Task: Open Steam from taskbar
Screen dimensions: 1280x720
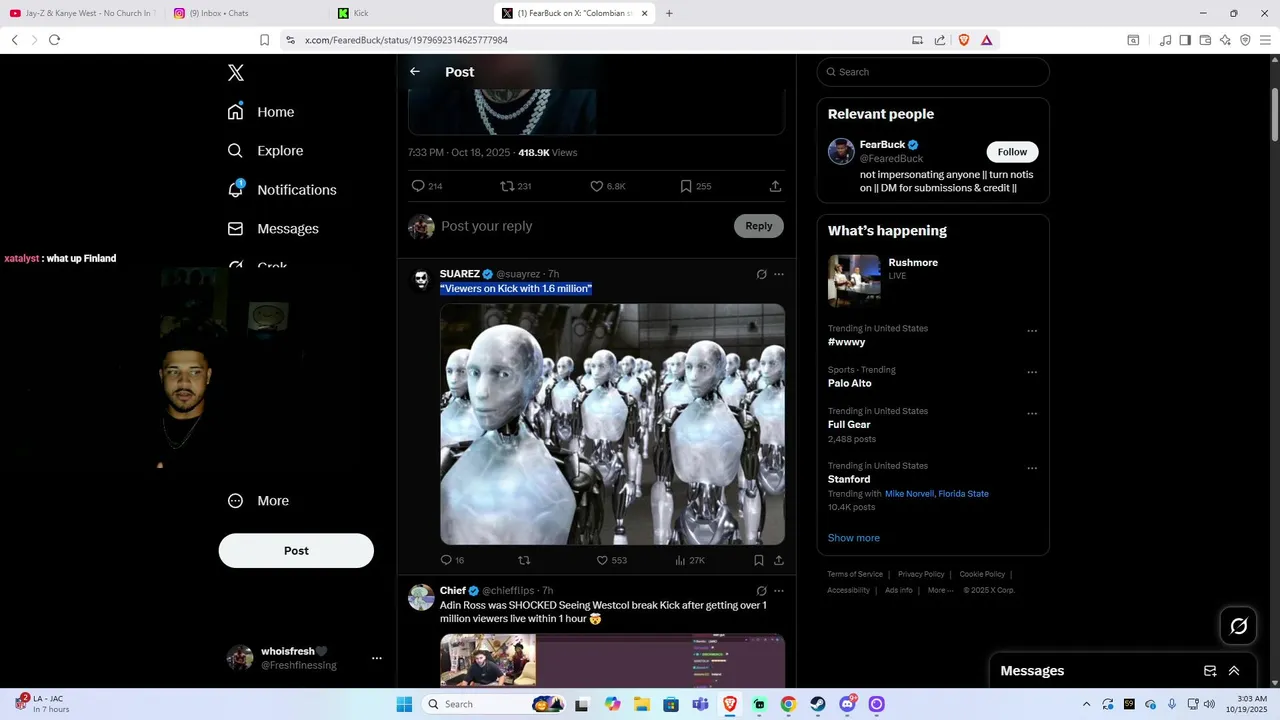Action: (818, 704)
